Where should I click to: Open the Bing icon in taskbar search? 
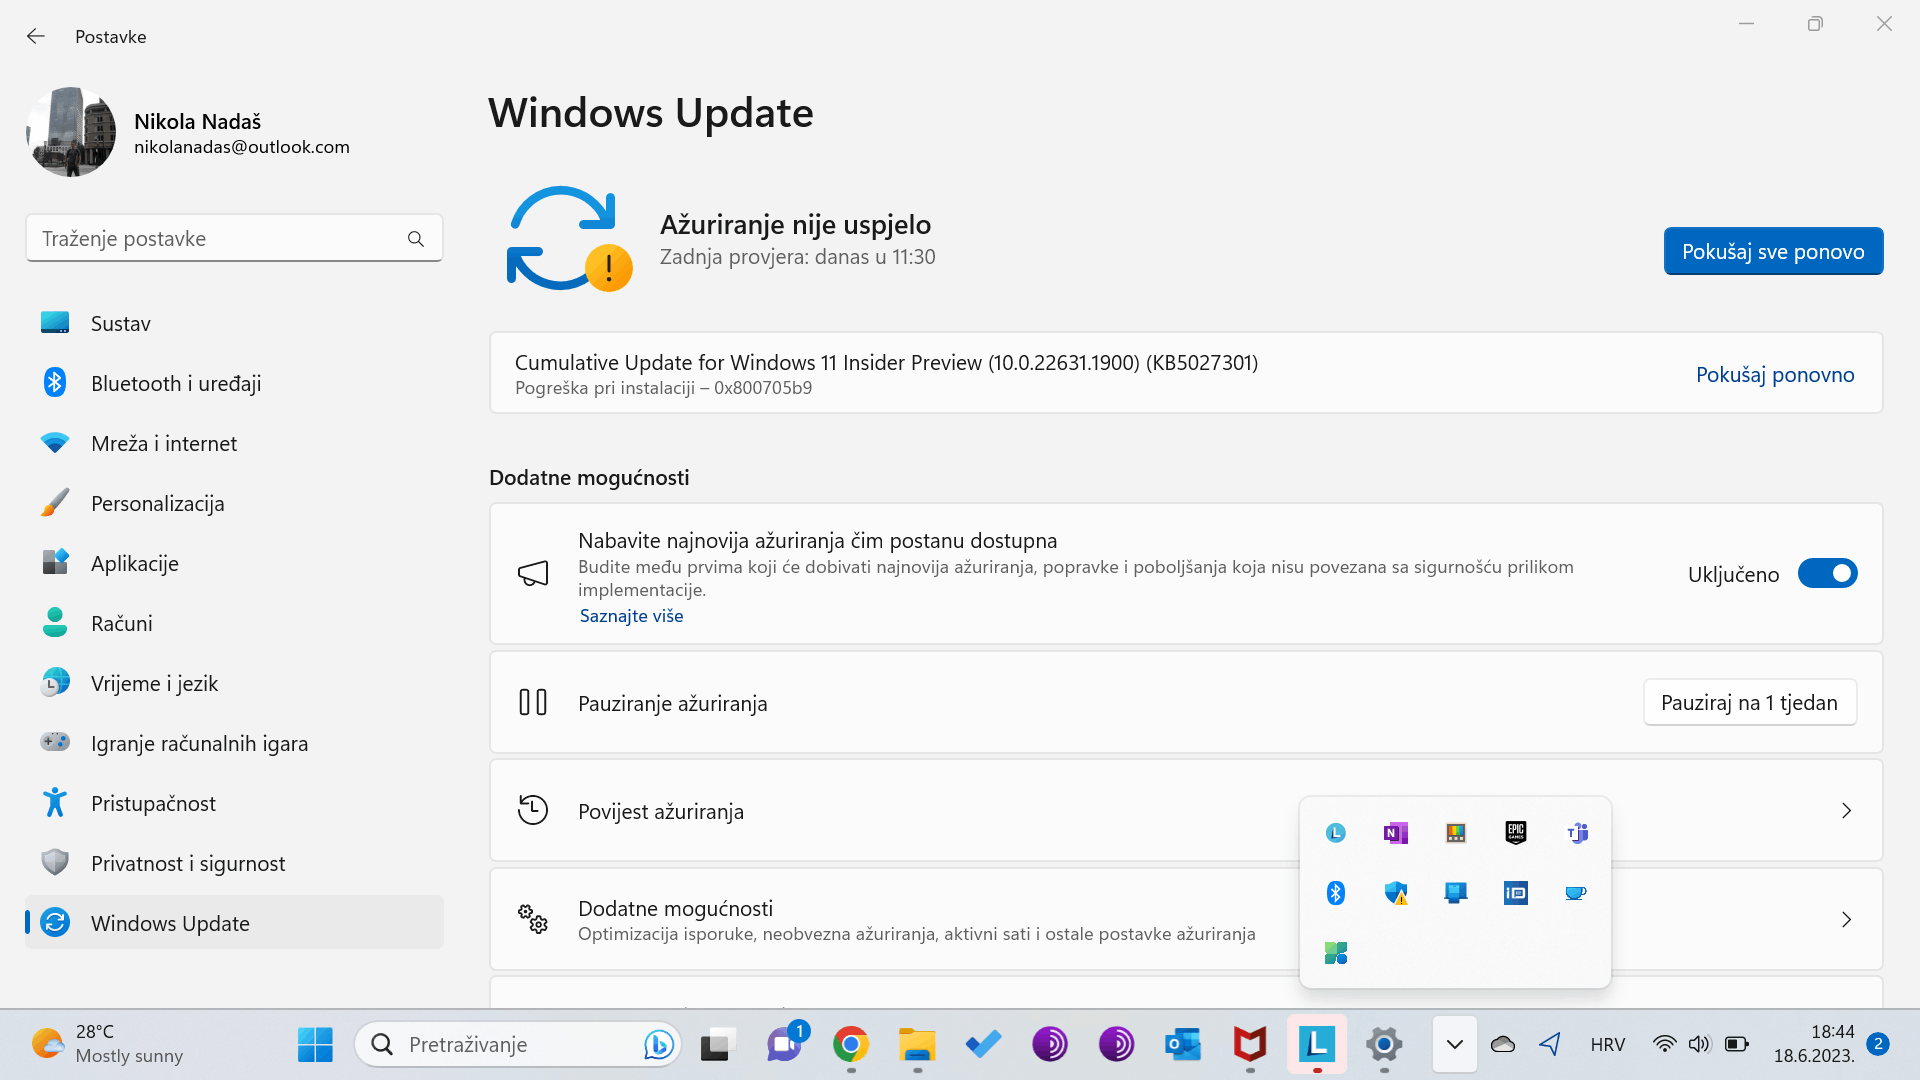click(x=658, y=1045)
